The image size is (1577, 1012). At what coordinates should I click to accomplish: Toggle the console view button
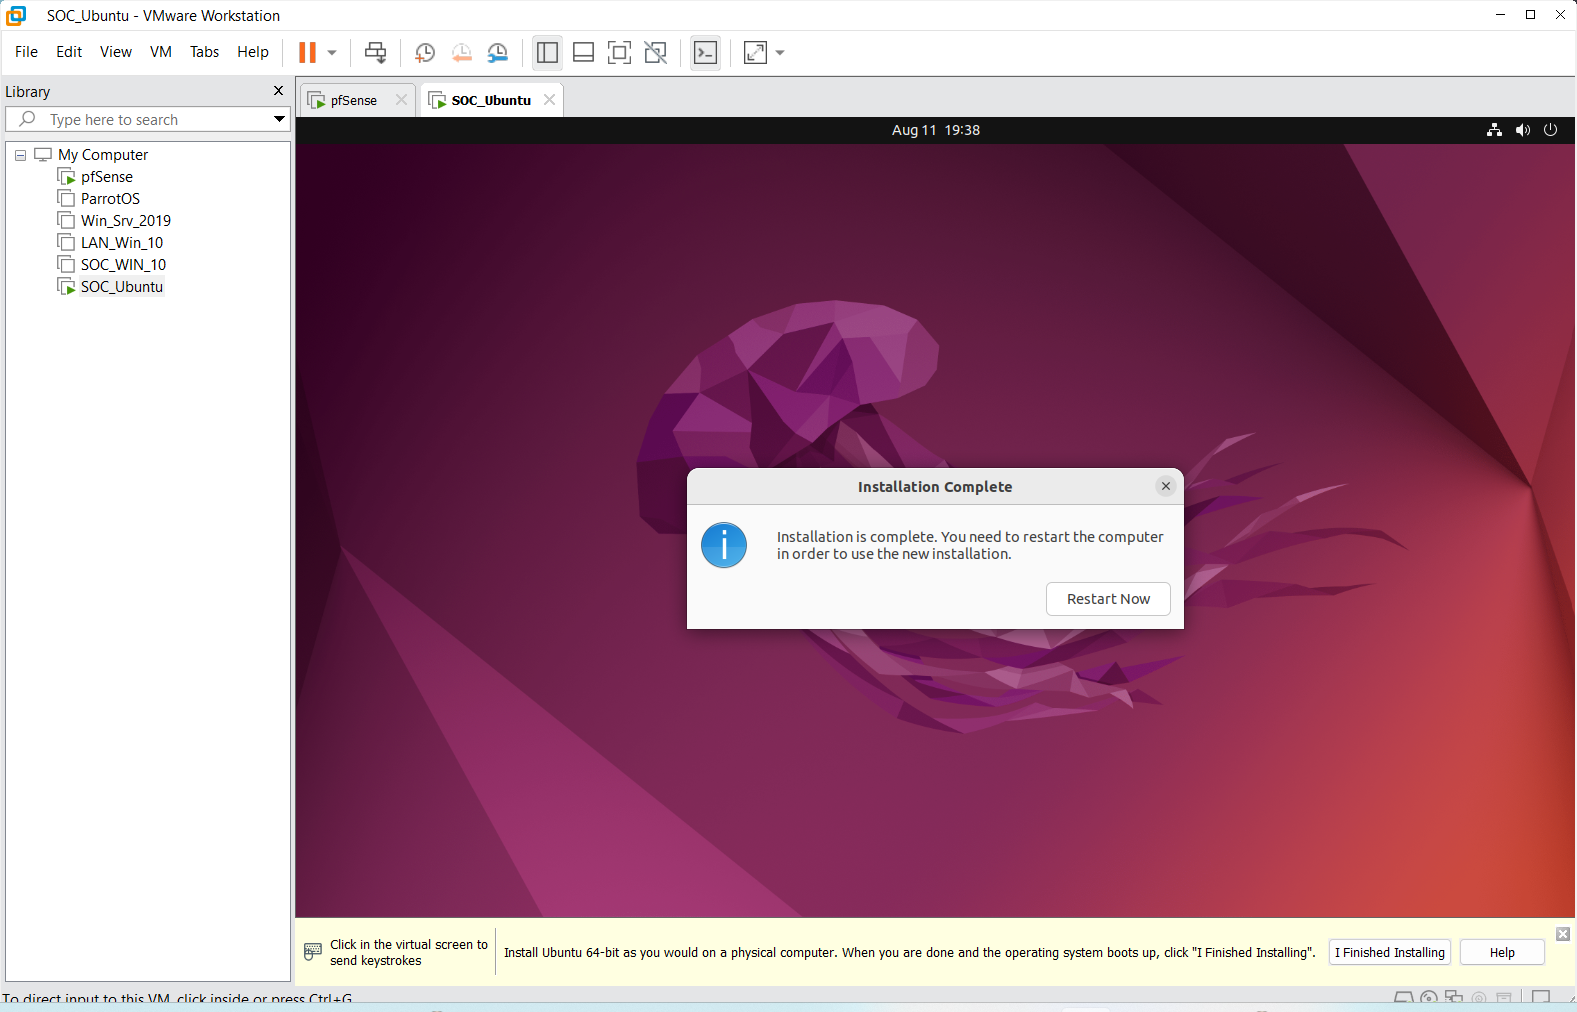705,52
